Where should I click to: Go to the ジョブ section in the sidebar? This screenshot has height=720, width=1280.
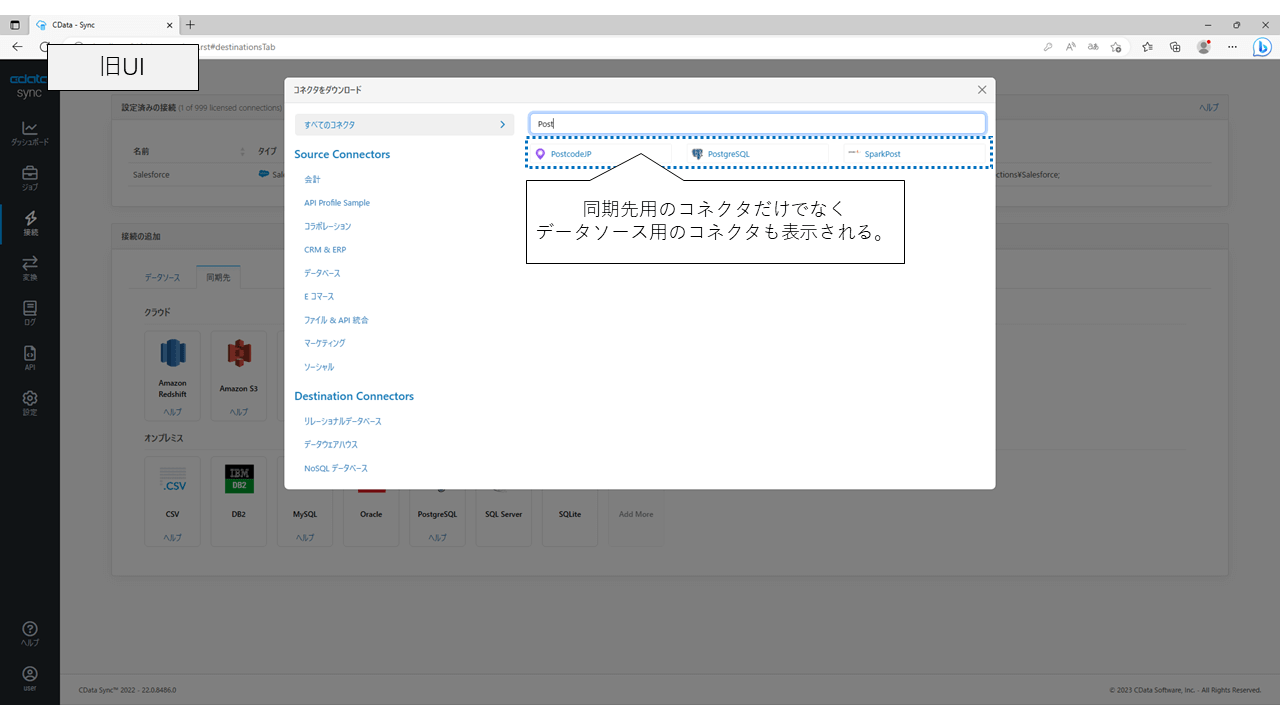tap(30, 178)
